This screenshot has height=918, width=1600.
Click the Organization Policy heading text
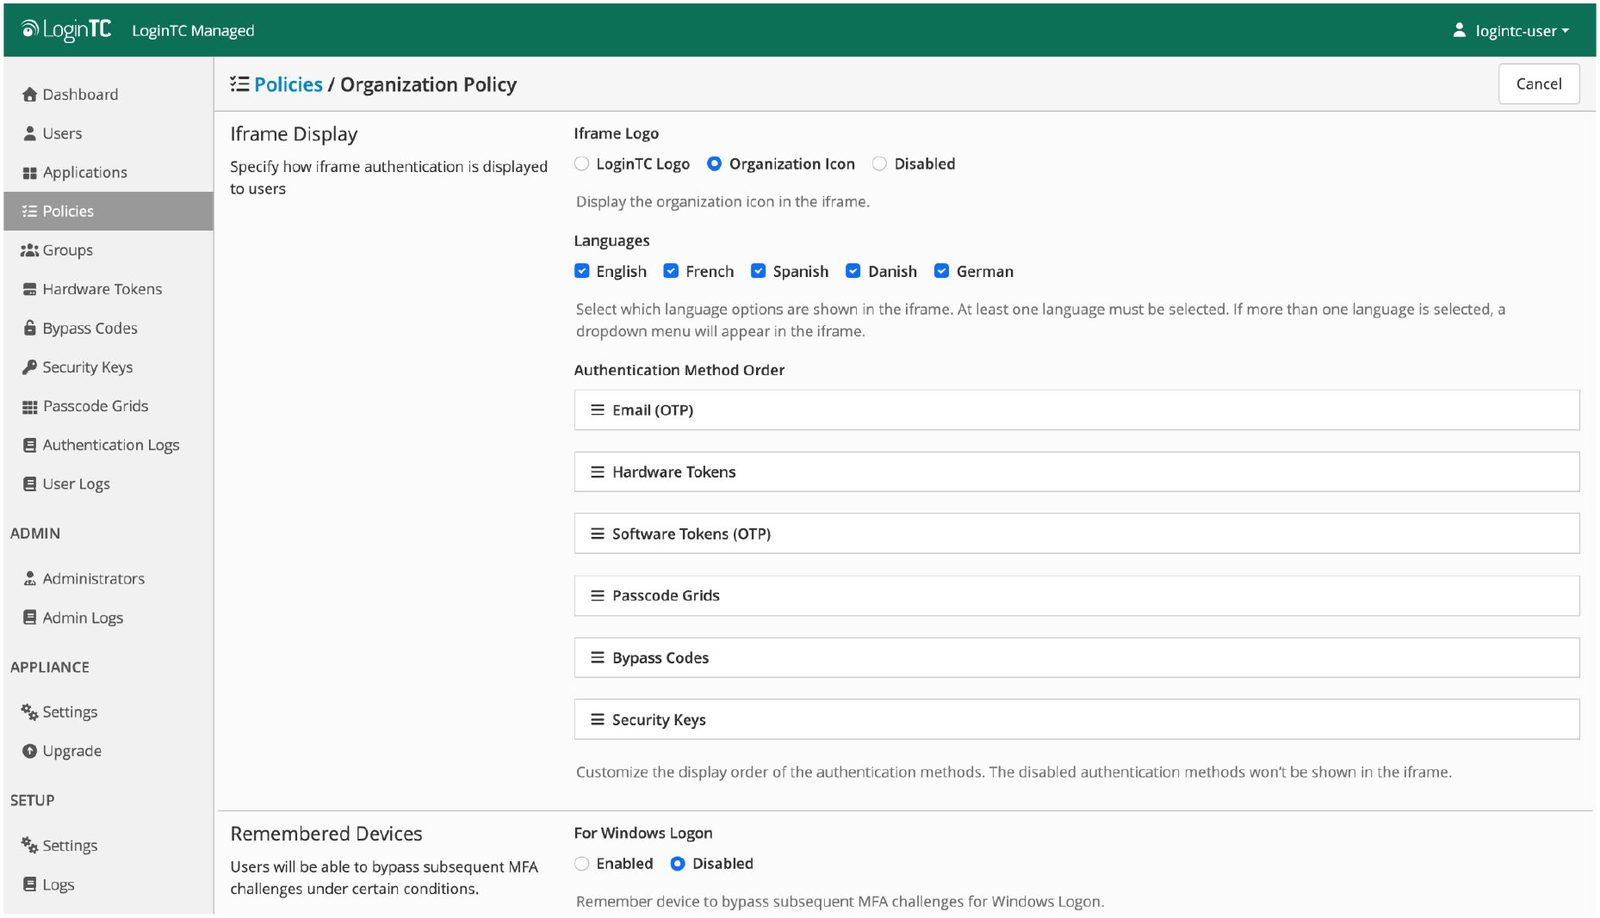[x=428, y=84]
